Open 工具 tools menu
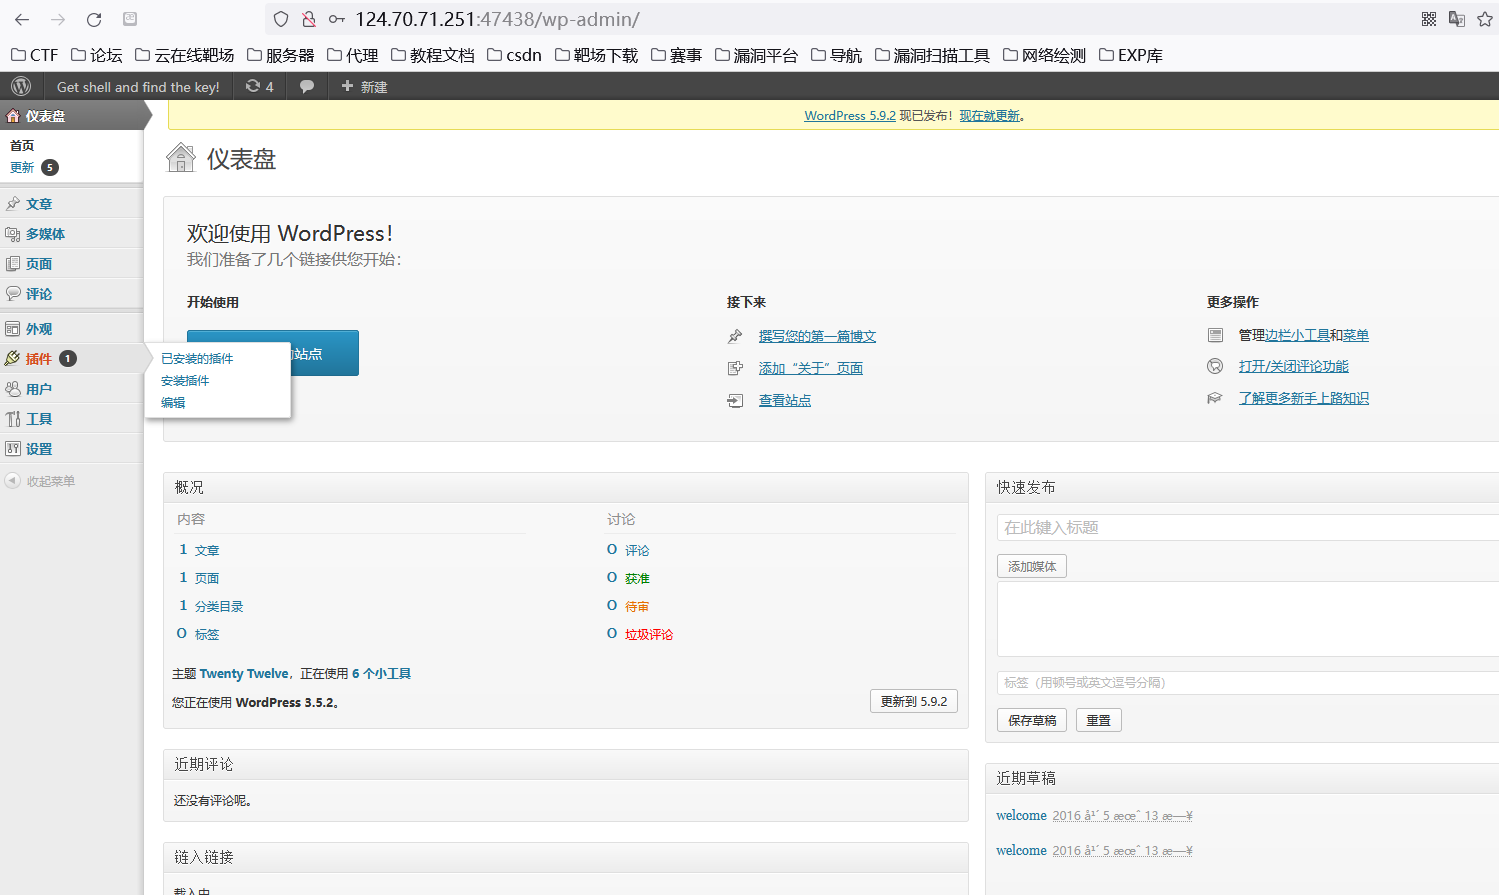The image size is (1499, 895). pyautogui.click(x=71, y=418)
